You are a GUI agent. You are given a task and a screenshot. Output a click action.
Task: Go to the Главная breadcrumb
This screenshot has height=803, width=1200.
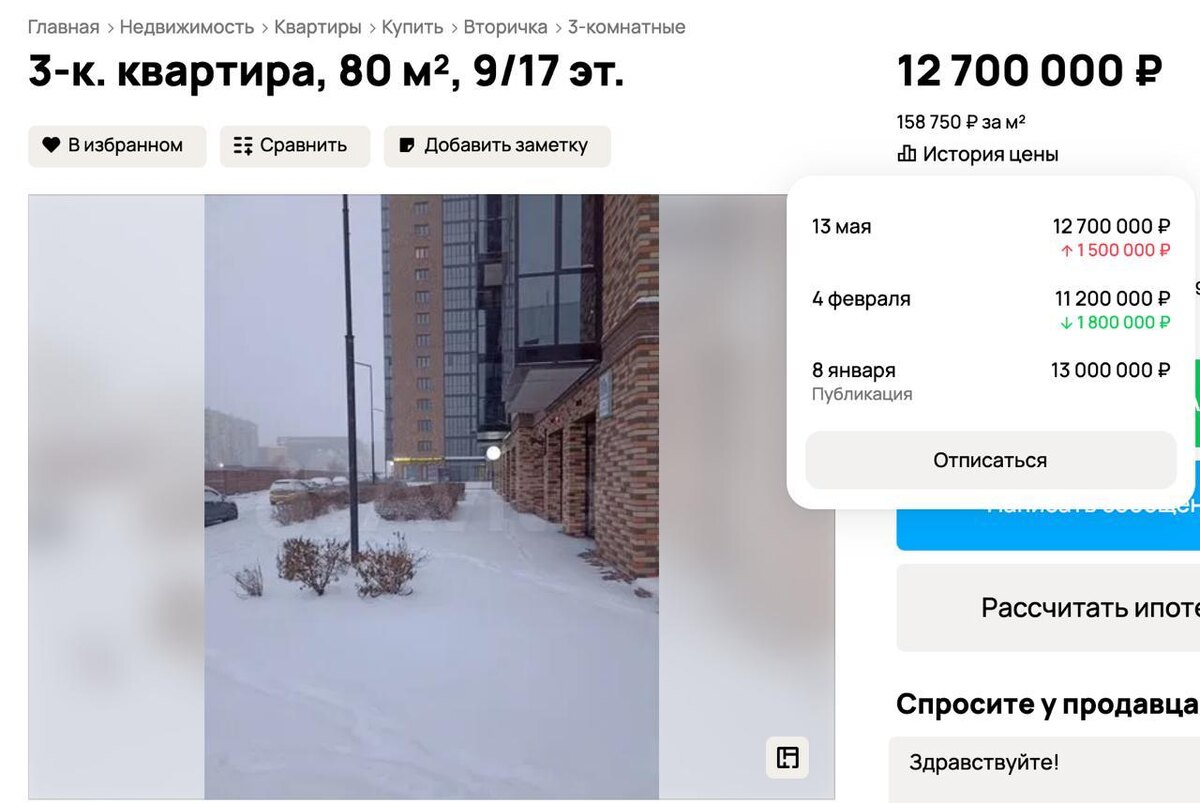pos(64,27)
